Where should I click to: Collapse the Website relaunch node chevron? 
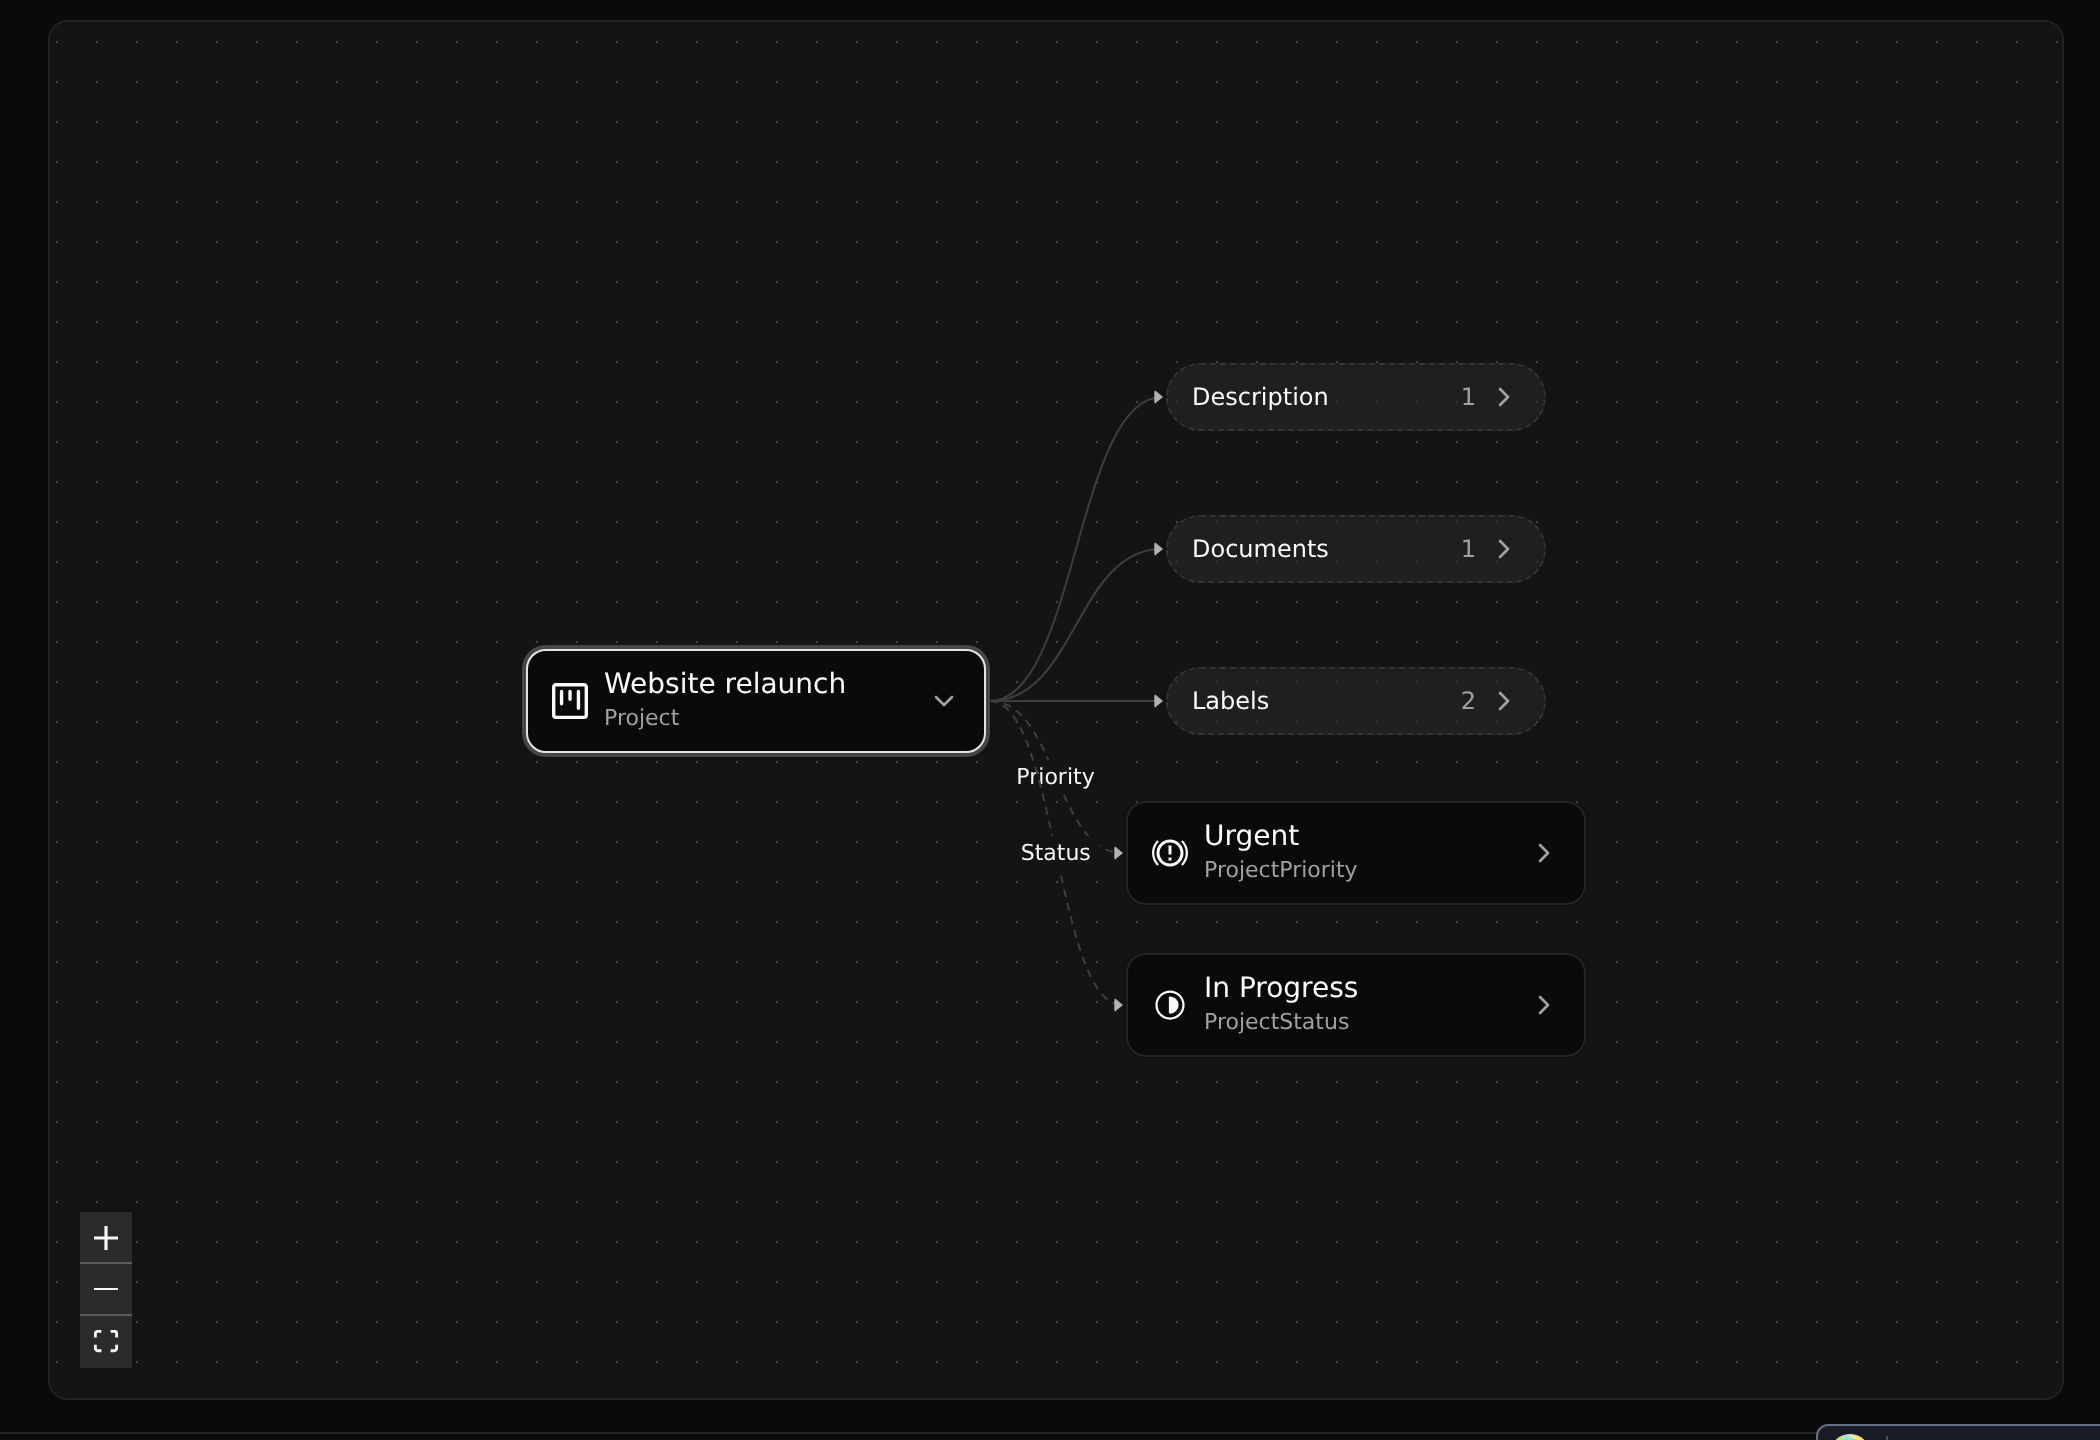coord(944,701)
